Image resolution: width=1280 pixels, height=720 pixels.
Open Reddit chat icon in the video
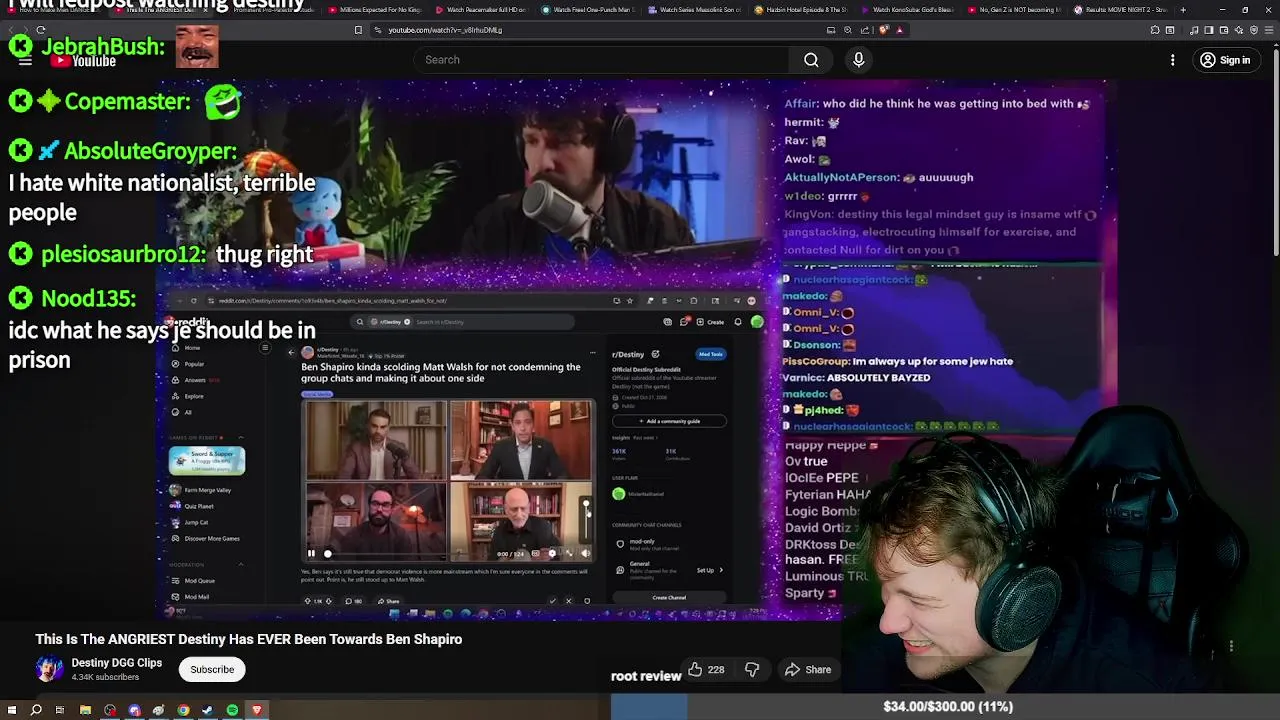[683, 322]
